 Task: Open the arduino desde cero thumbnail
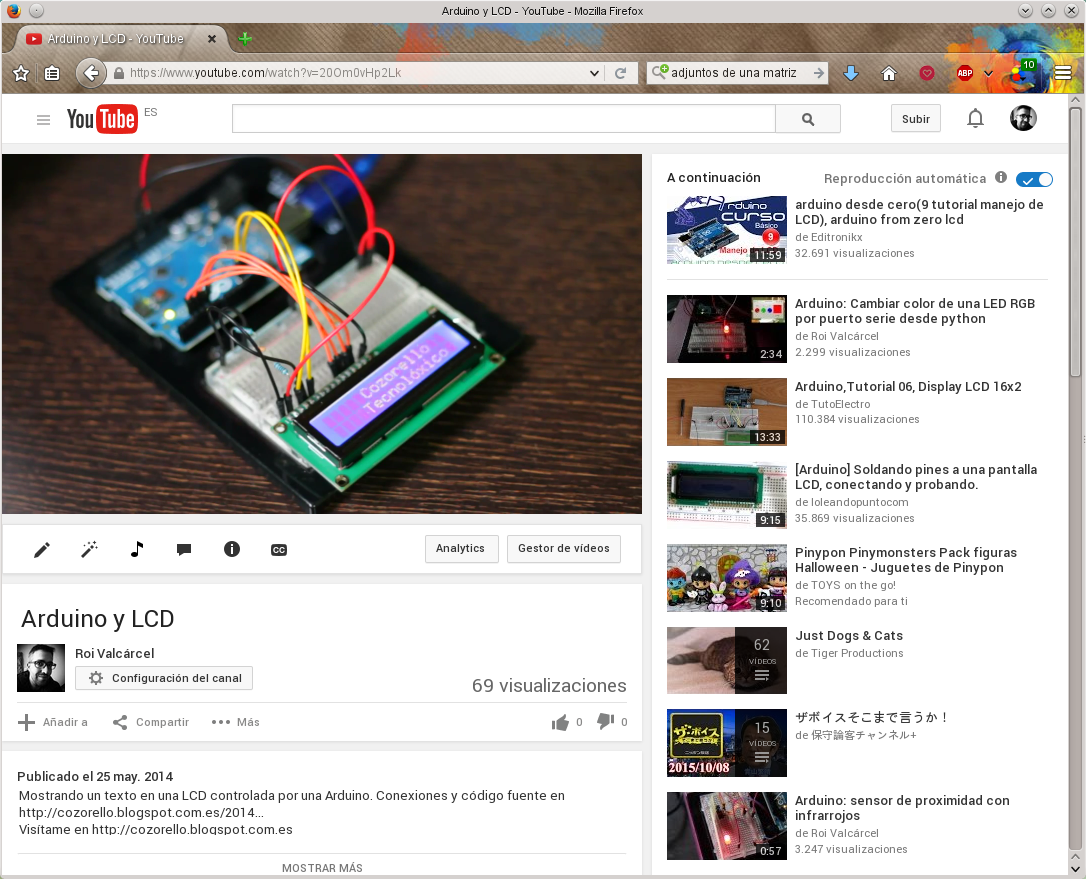coord(727,230)
